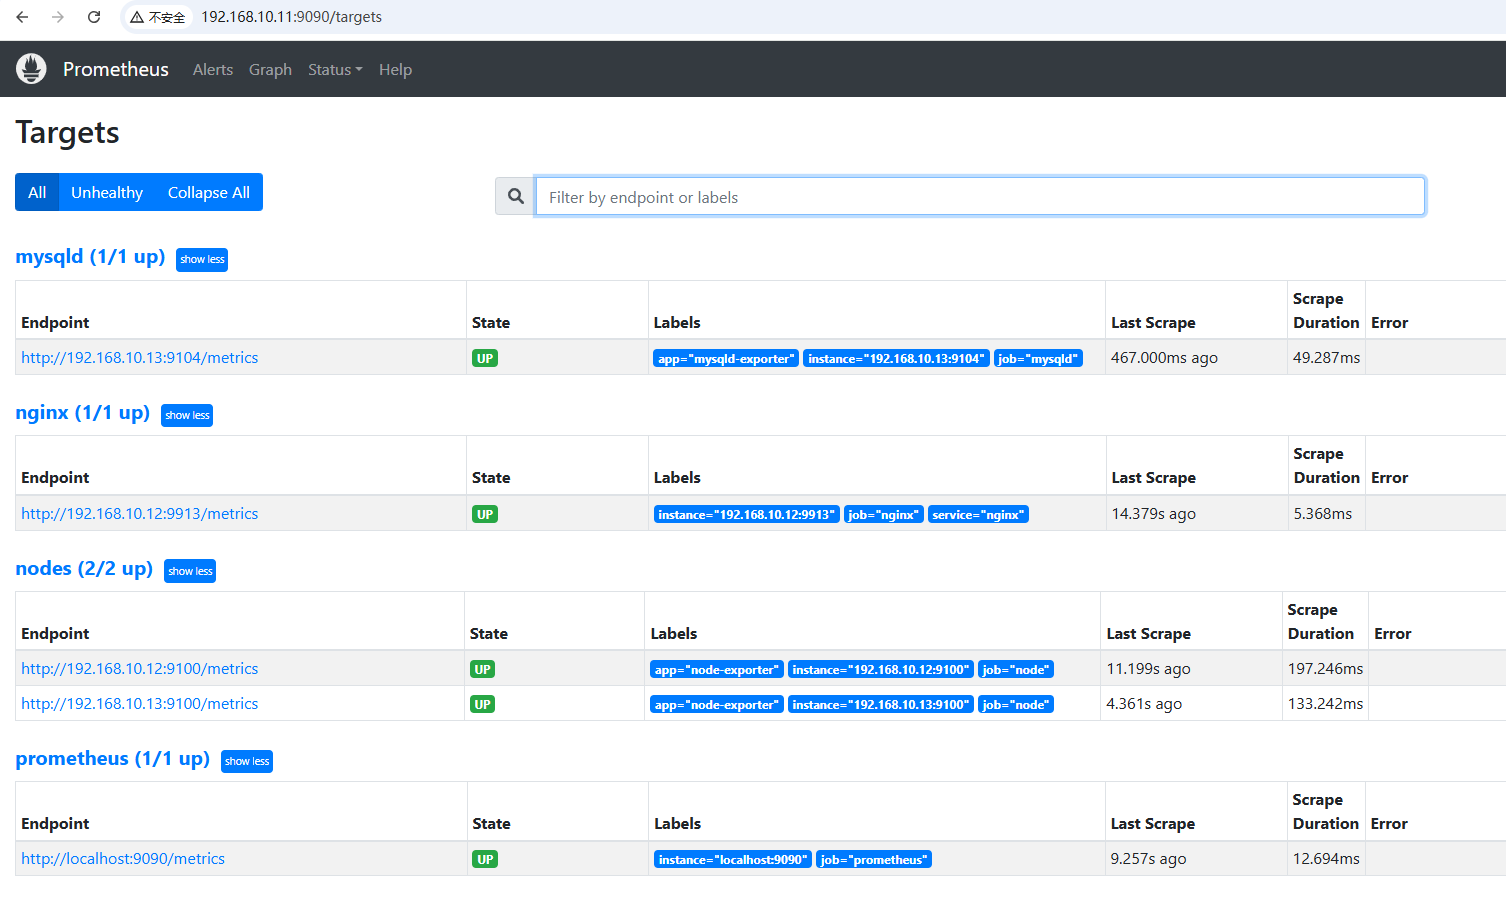Click the instance="localhost:9090" label
Screen dimensions: 1506x924
[733, 860]
